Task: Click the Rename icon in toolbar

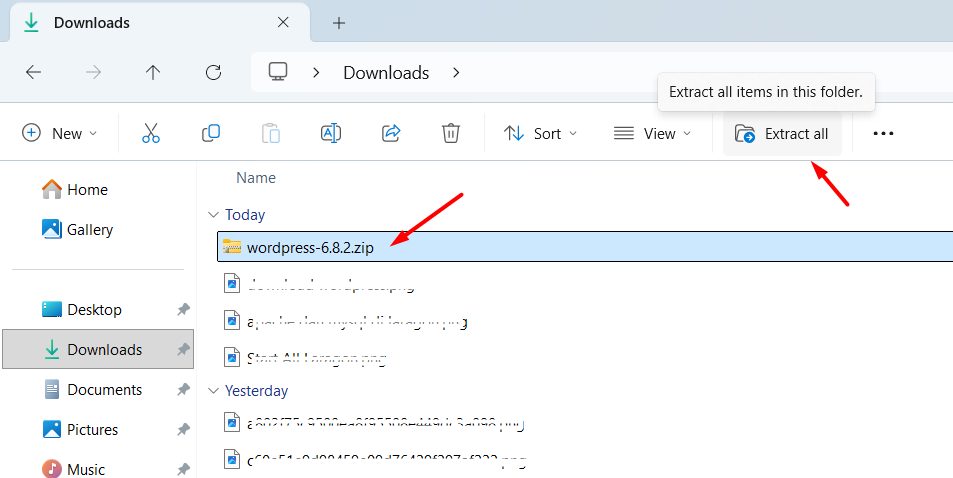Action: 331,133
